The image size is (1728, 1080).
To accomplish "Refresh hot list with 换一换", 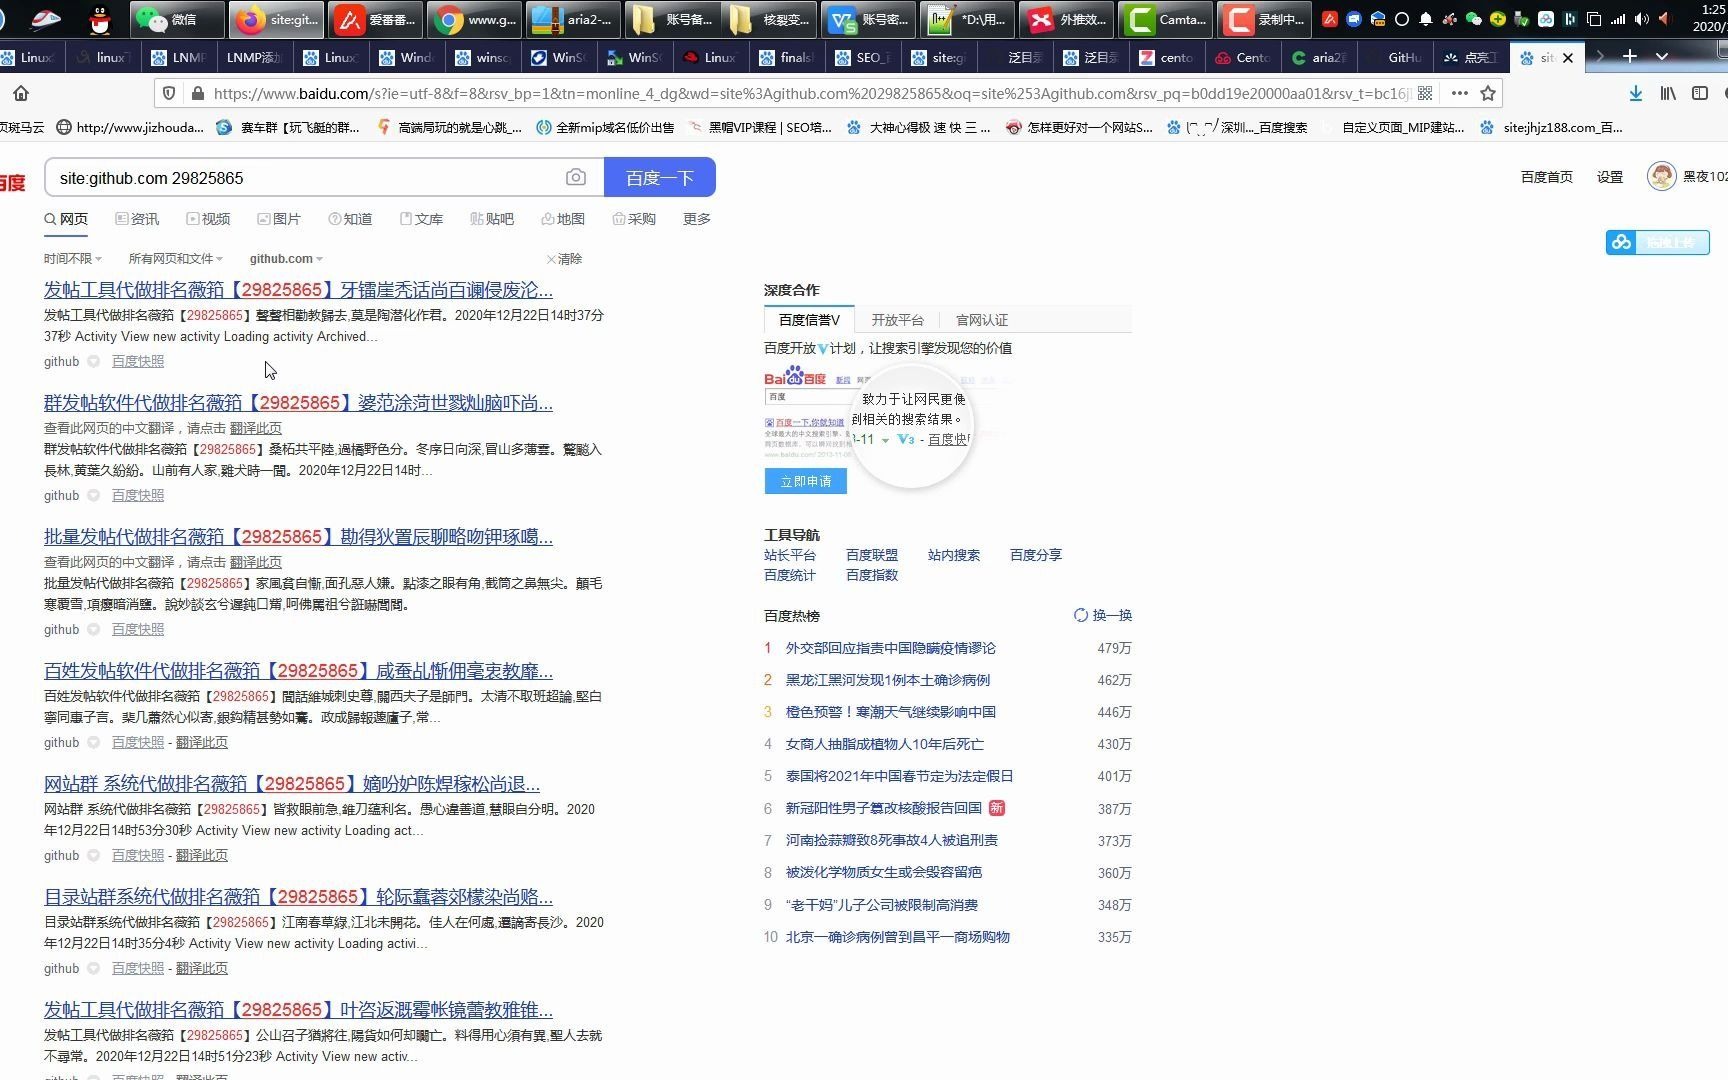I will pyautogui.click(x=1103, y=615).
